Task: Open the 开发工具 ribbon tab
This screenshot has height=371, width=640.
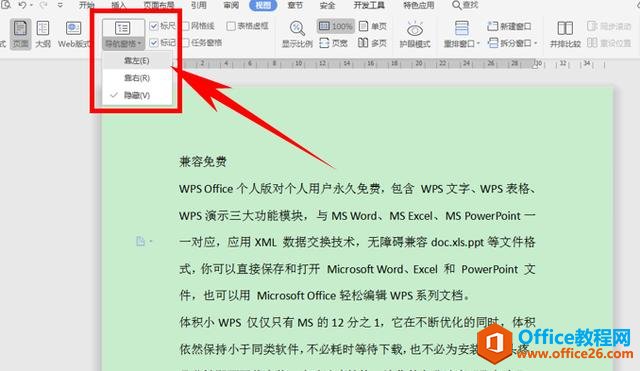Action: click(x=369, y=5)
